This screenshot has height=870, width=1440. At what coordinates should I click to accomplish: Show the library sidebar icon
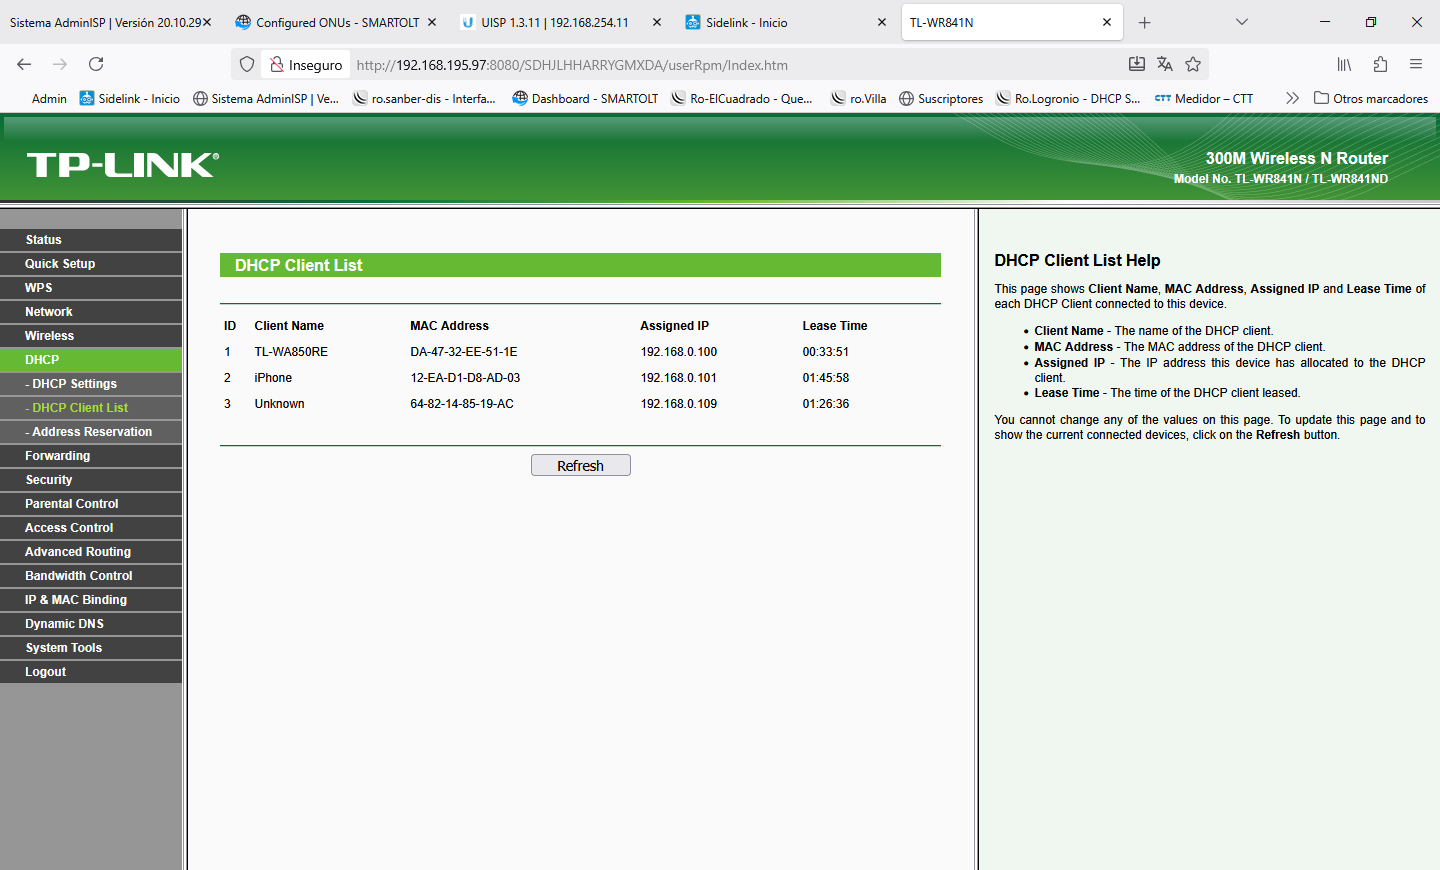[1344, 64]
